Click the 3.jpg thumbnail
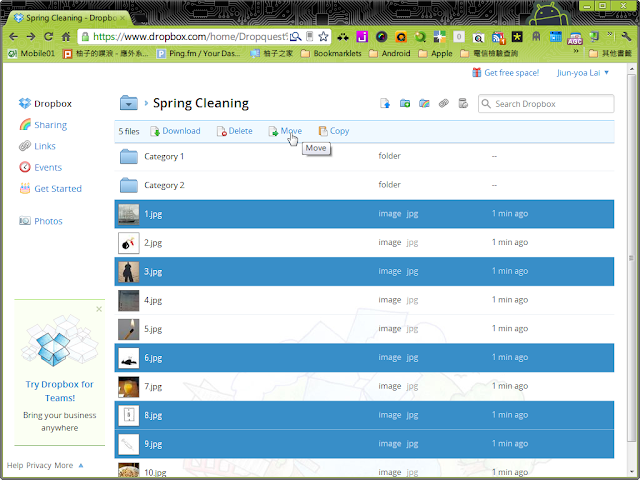The width and height of the screenshot is (640, 480). coord(129,271)
